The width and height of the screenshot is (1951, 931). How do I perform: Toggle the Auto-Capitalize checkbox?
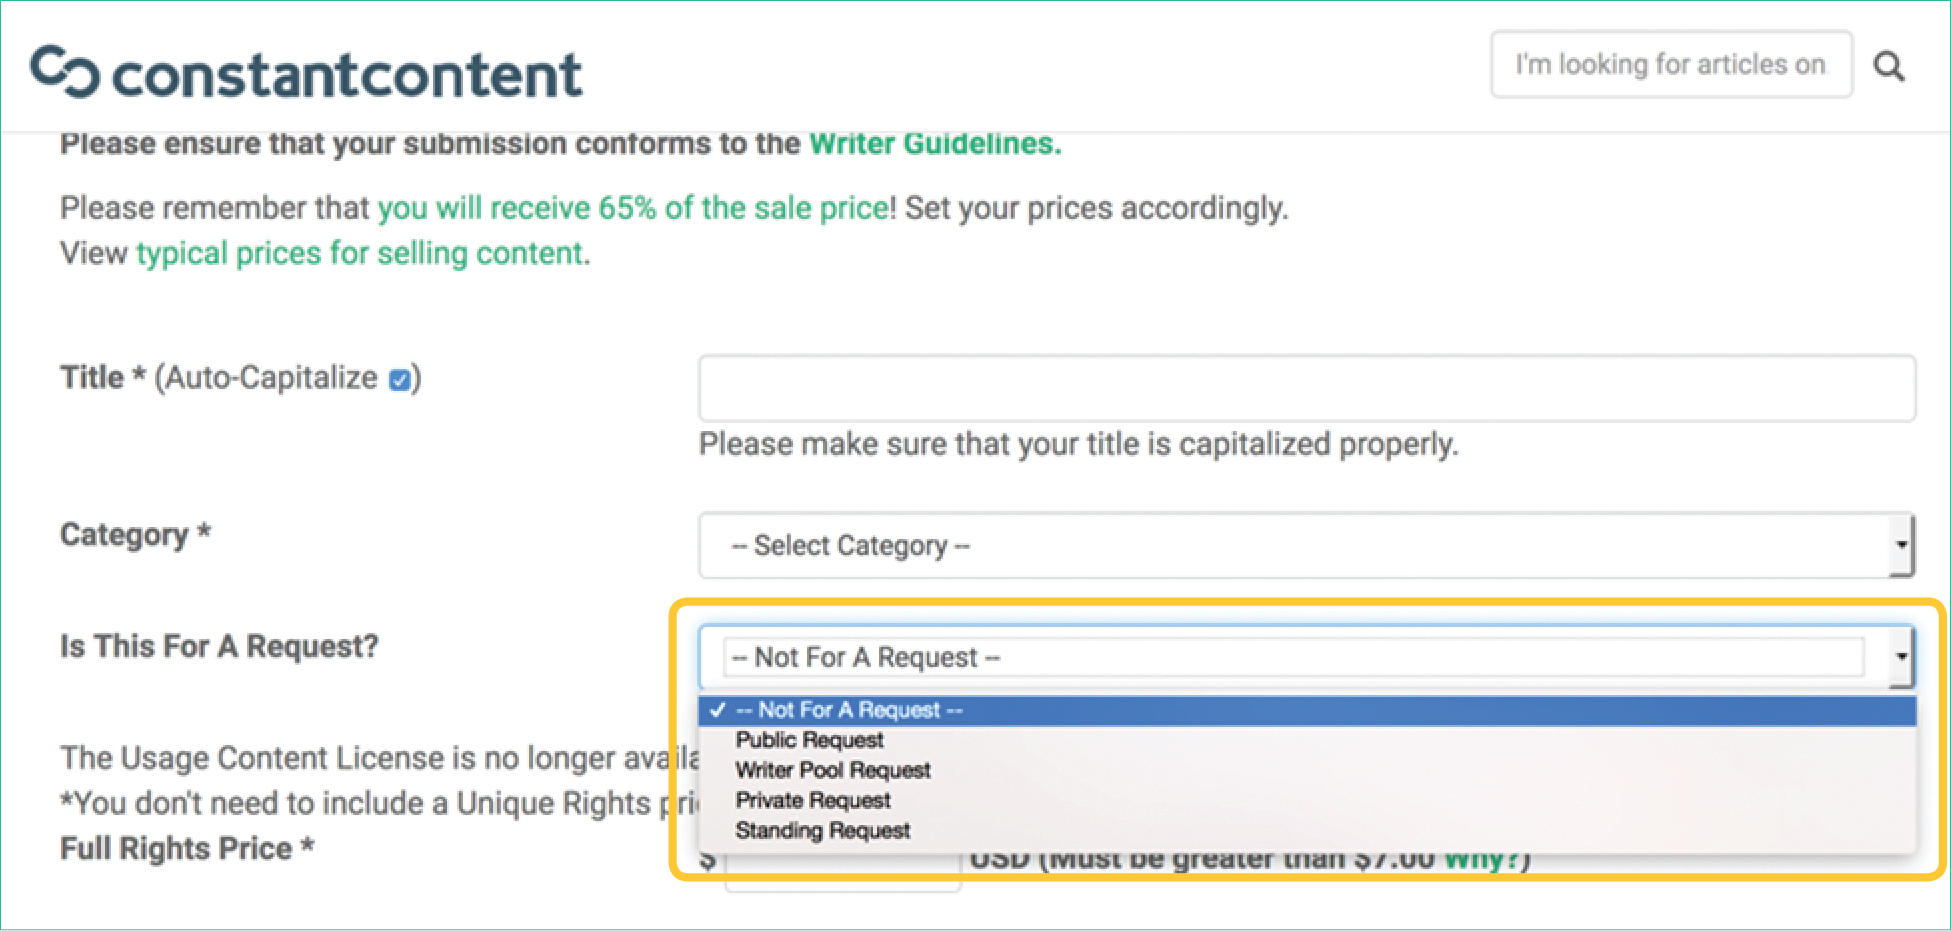399,380
